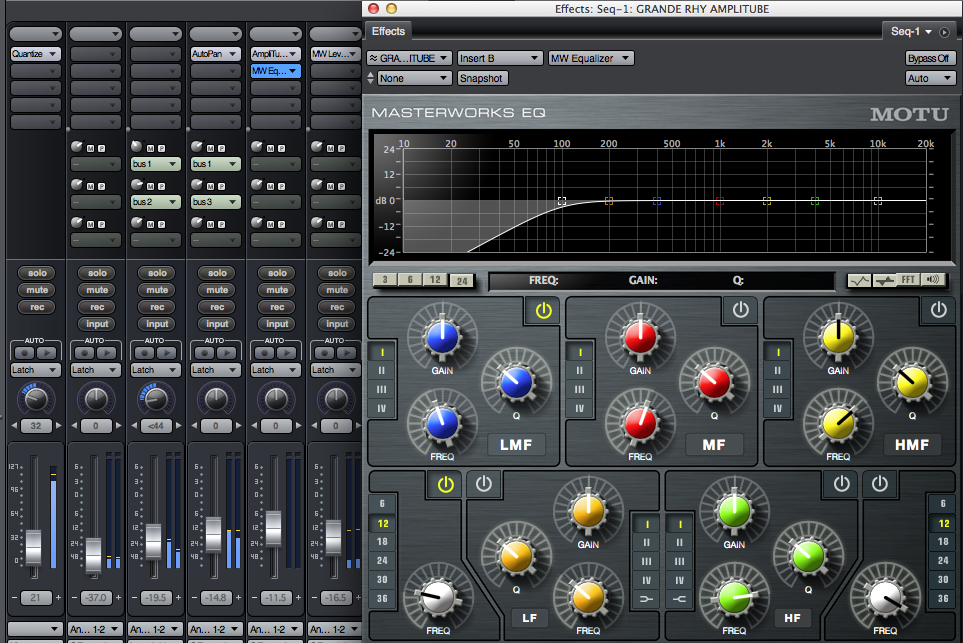
Task: Open the MW Equalizer plugin dropdown
Action: coord(591,58)
